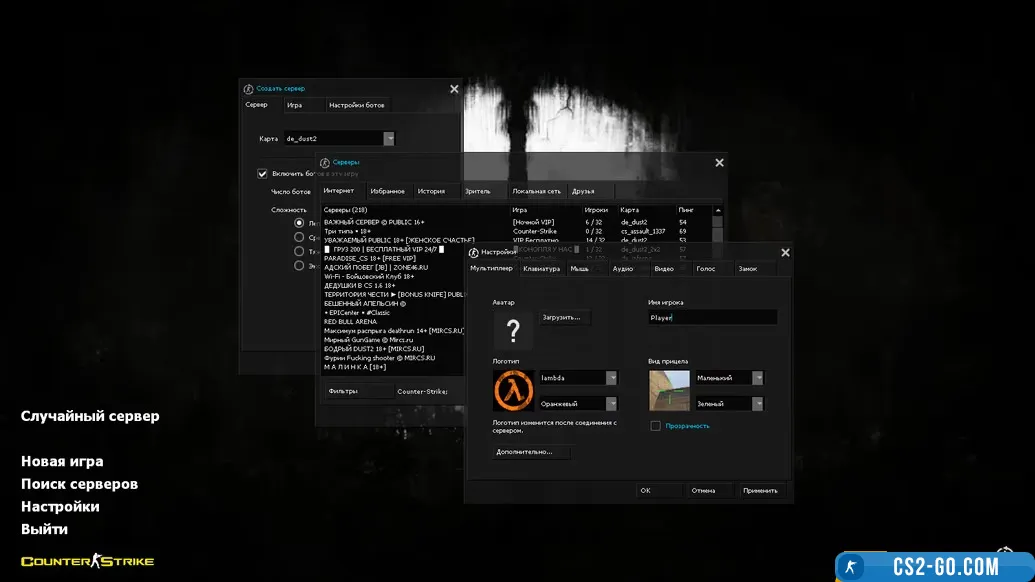Open the Избранное tab in server browser
The width and height of the screenshot is (1035, 582).
[387, 191]
